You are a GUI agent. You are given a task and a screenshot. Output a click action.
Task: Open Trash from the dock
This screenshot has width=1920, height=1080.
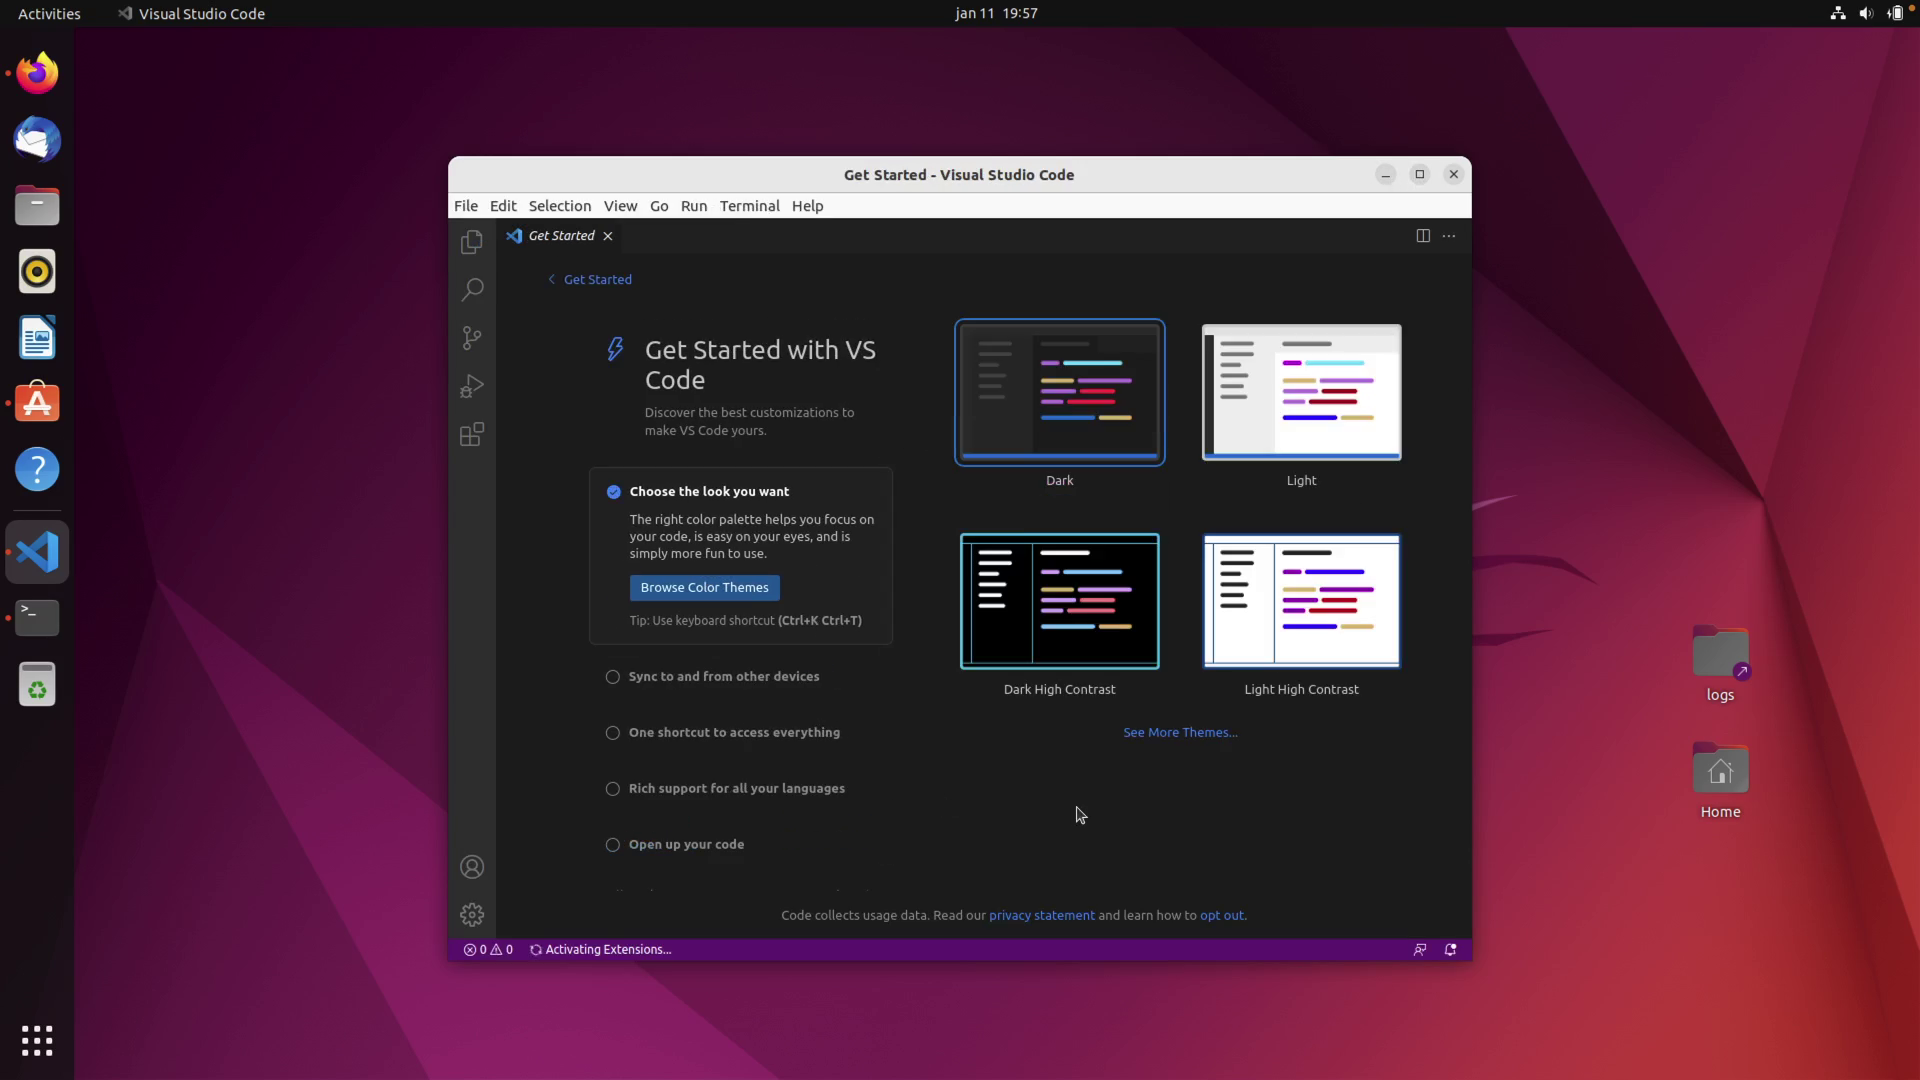37,685
